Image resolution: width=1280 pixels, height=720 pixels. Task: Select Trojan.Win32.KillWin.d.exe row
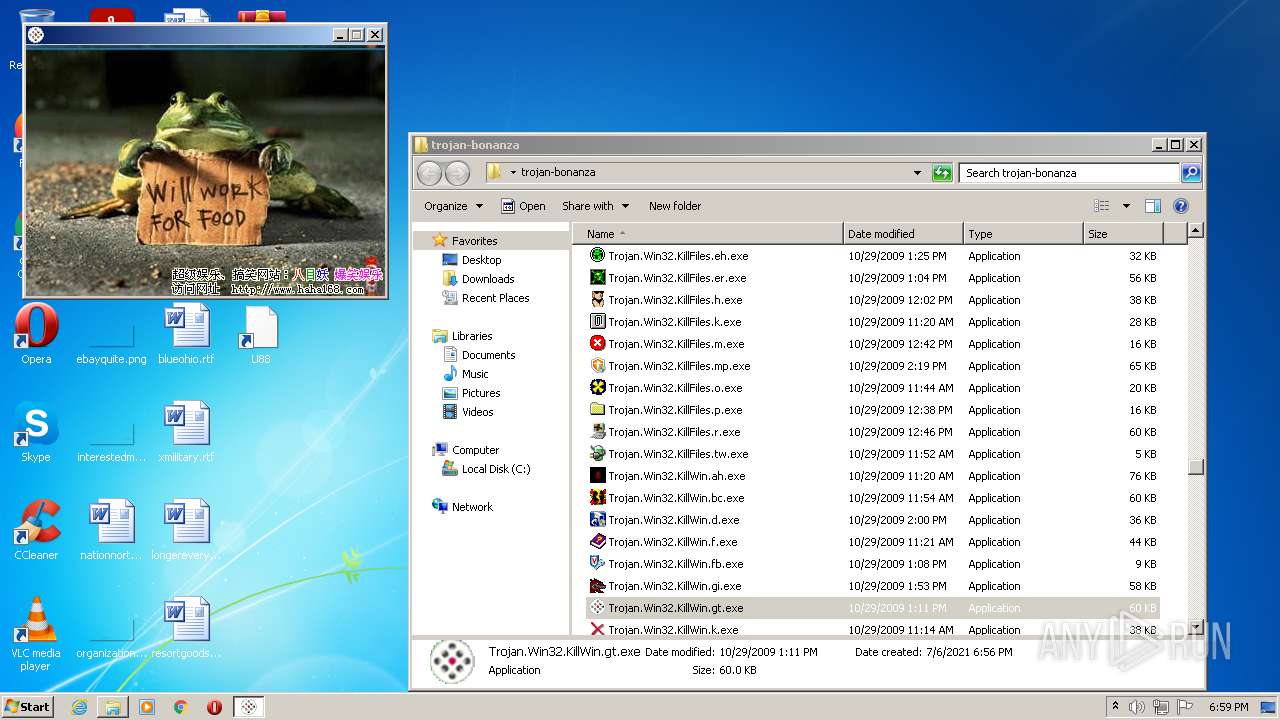pos(873,520)
